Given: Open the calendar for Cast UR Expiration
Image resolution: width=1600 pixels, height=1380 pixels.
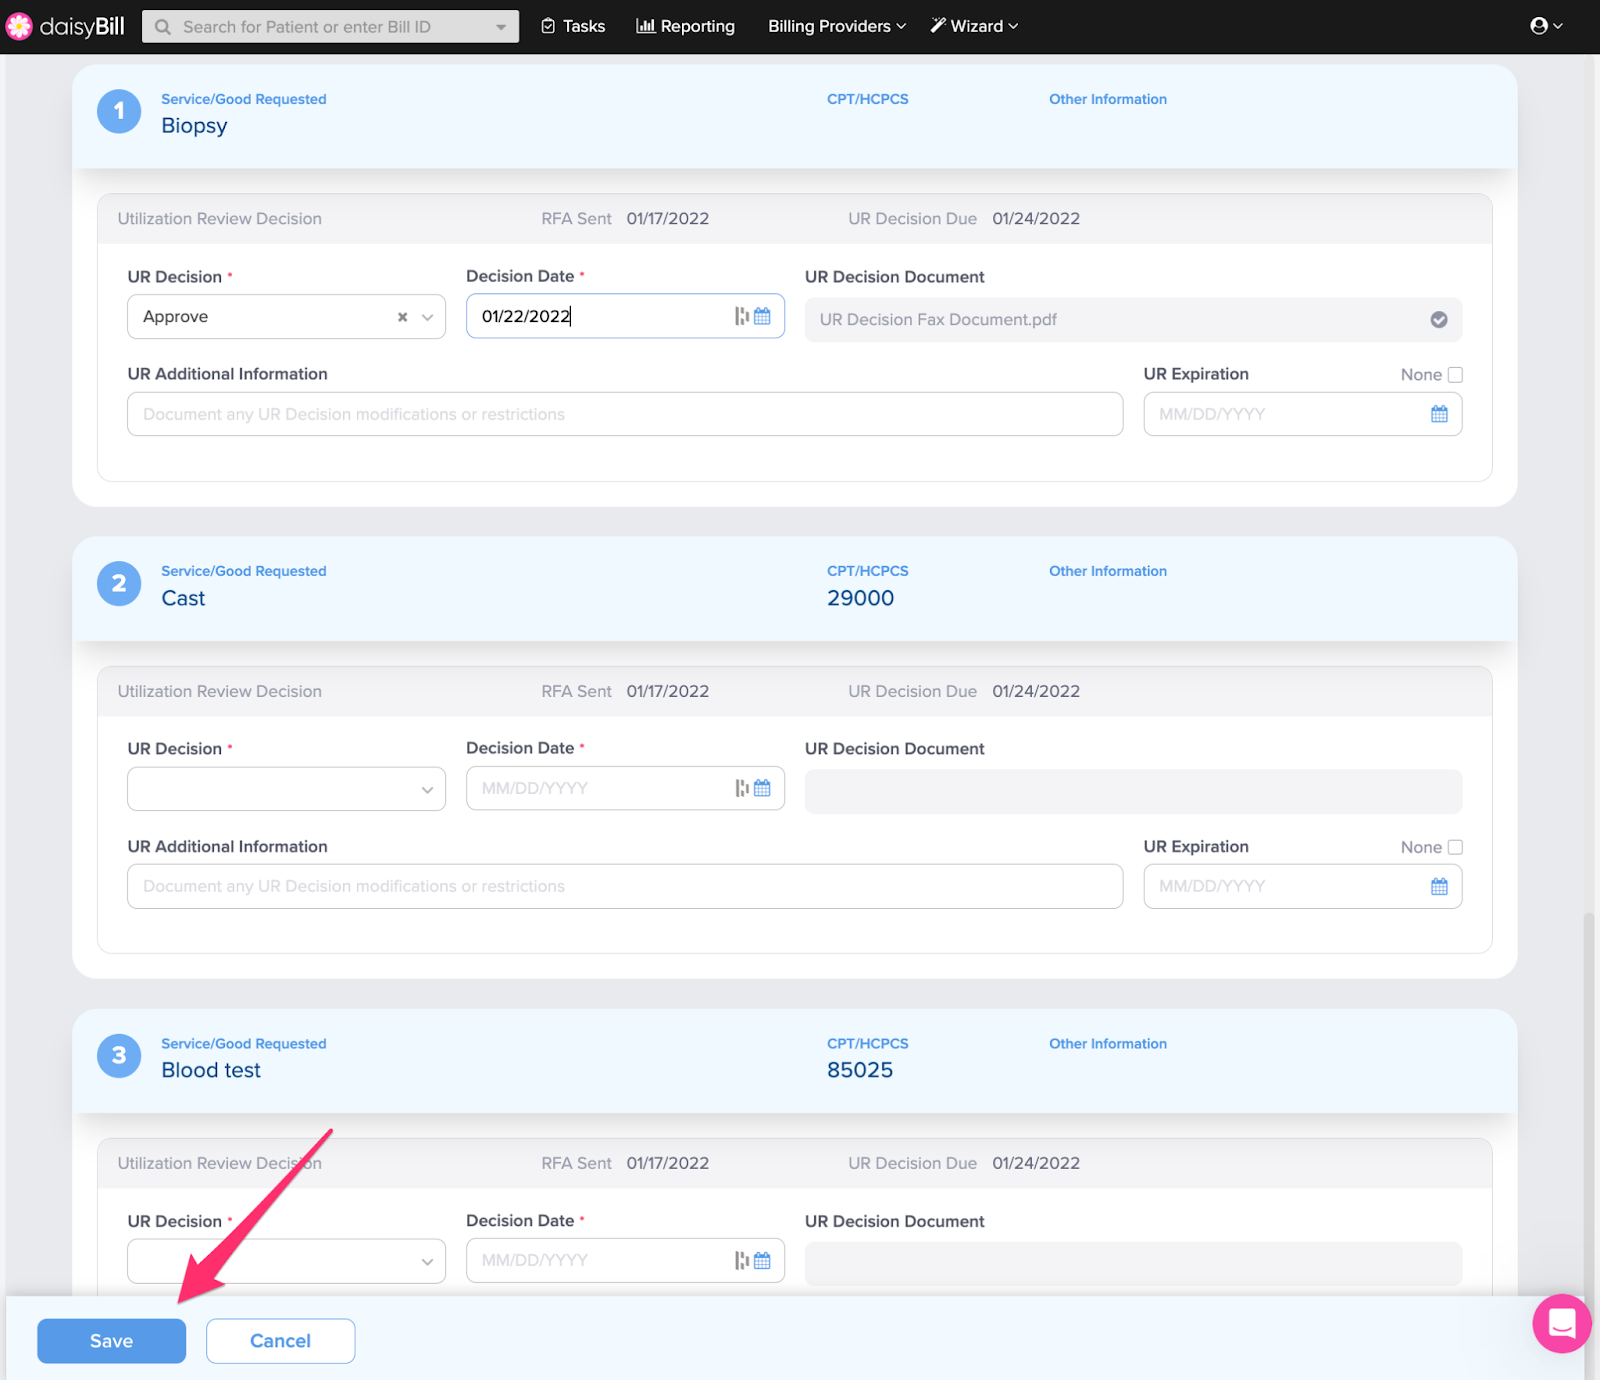Looking at the screenshot, I should click(1439, 886).
